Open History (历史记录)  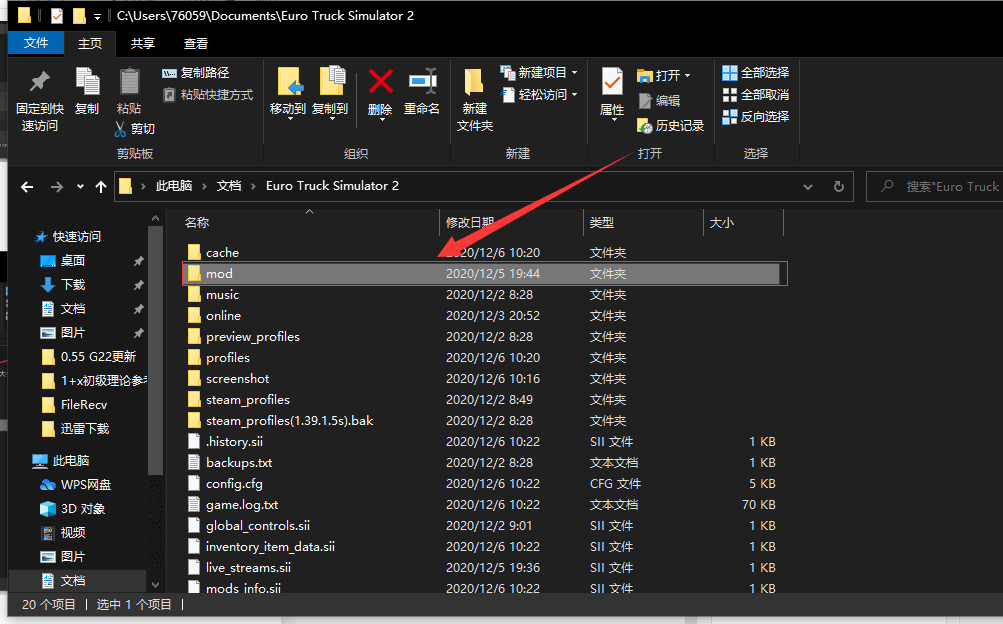click(670, 125)
